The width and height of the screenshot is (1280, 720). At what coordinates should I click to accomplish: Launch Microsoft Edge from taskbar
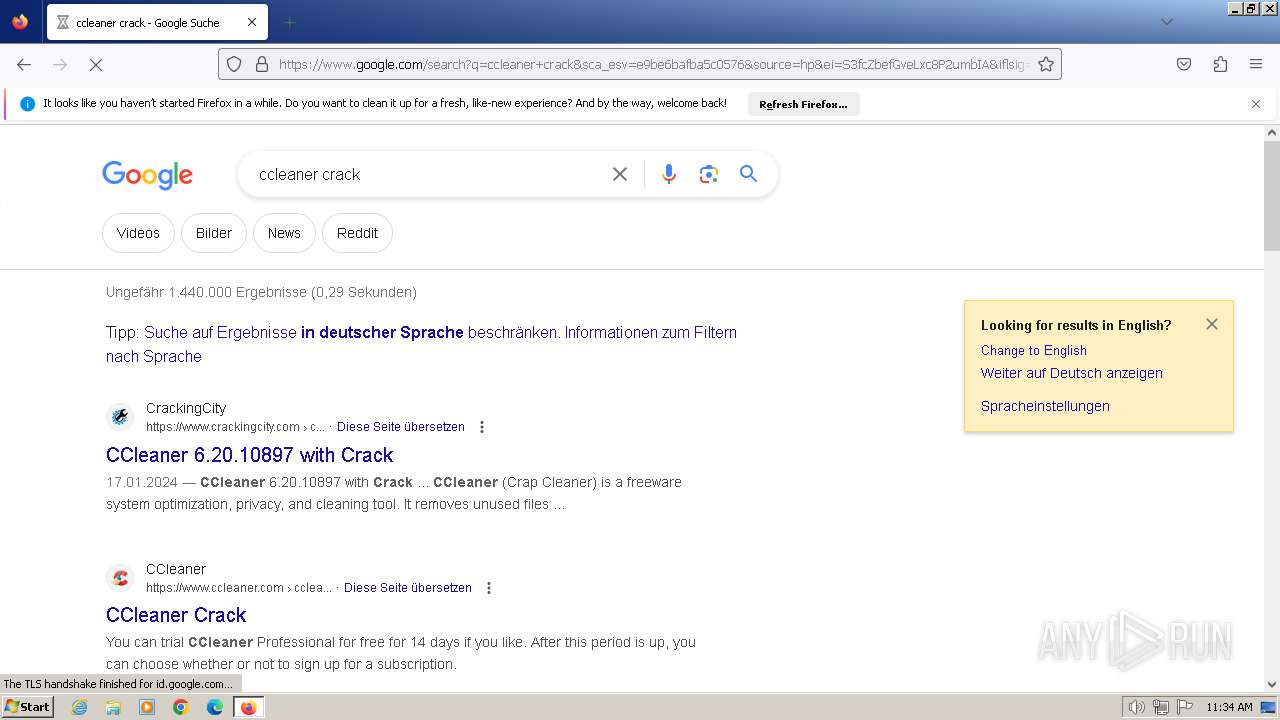point(215,707)
